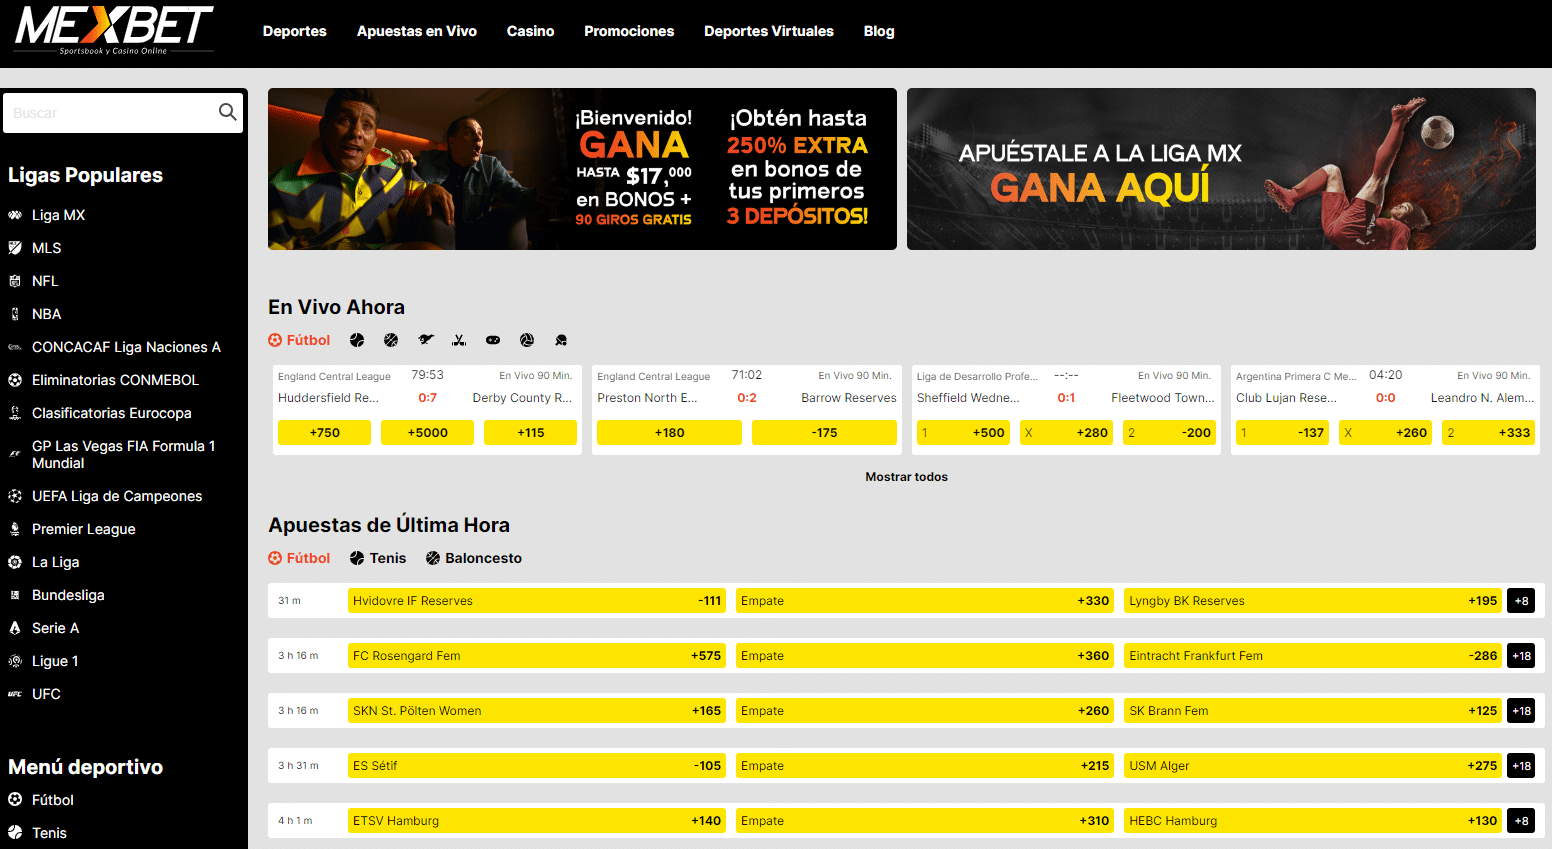1552x849 pixels.
Task: Open Premier League in Ligas Populares
Action: point(83,529)
